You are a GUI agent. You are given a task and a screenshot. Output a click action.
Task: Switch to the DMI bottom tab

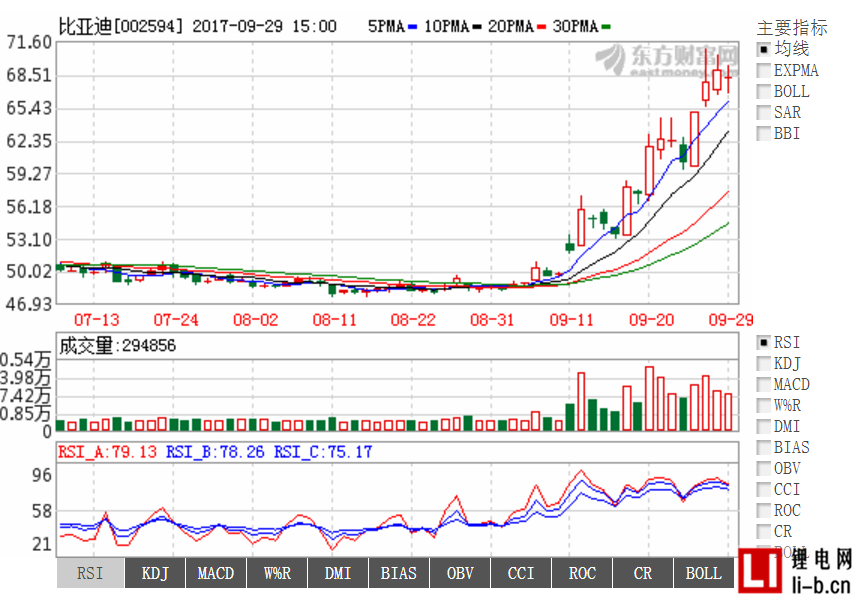pyautogui.click(x=338, y=573)
